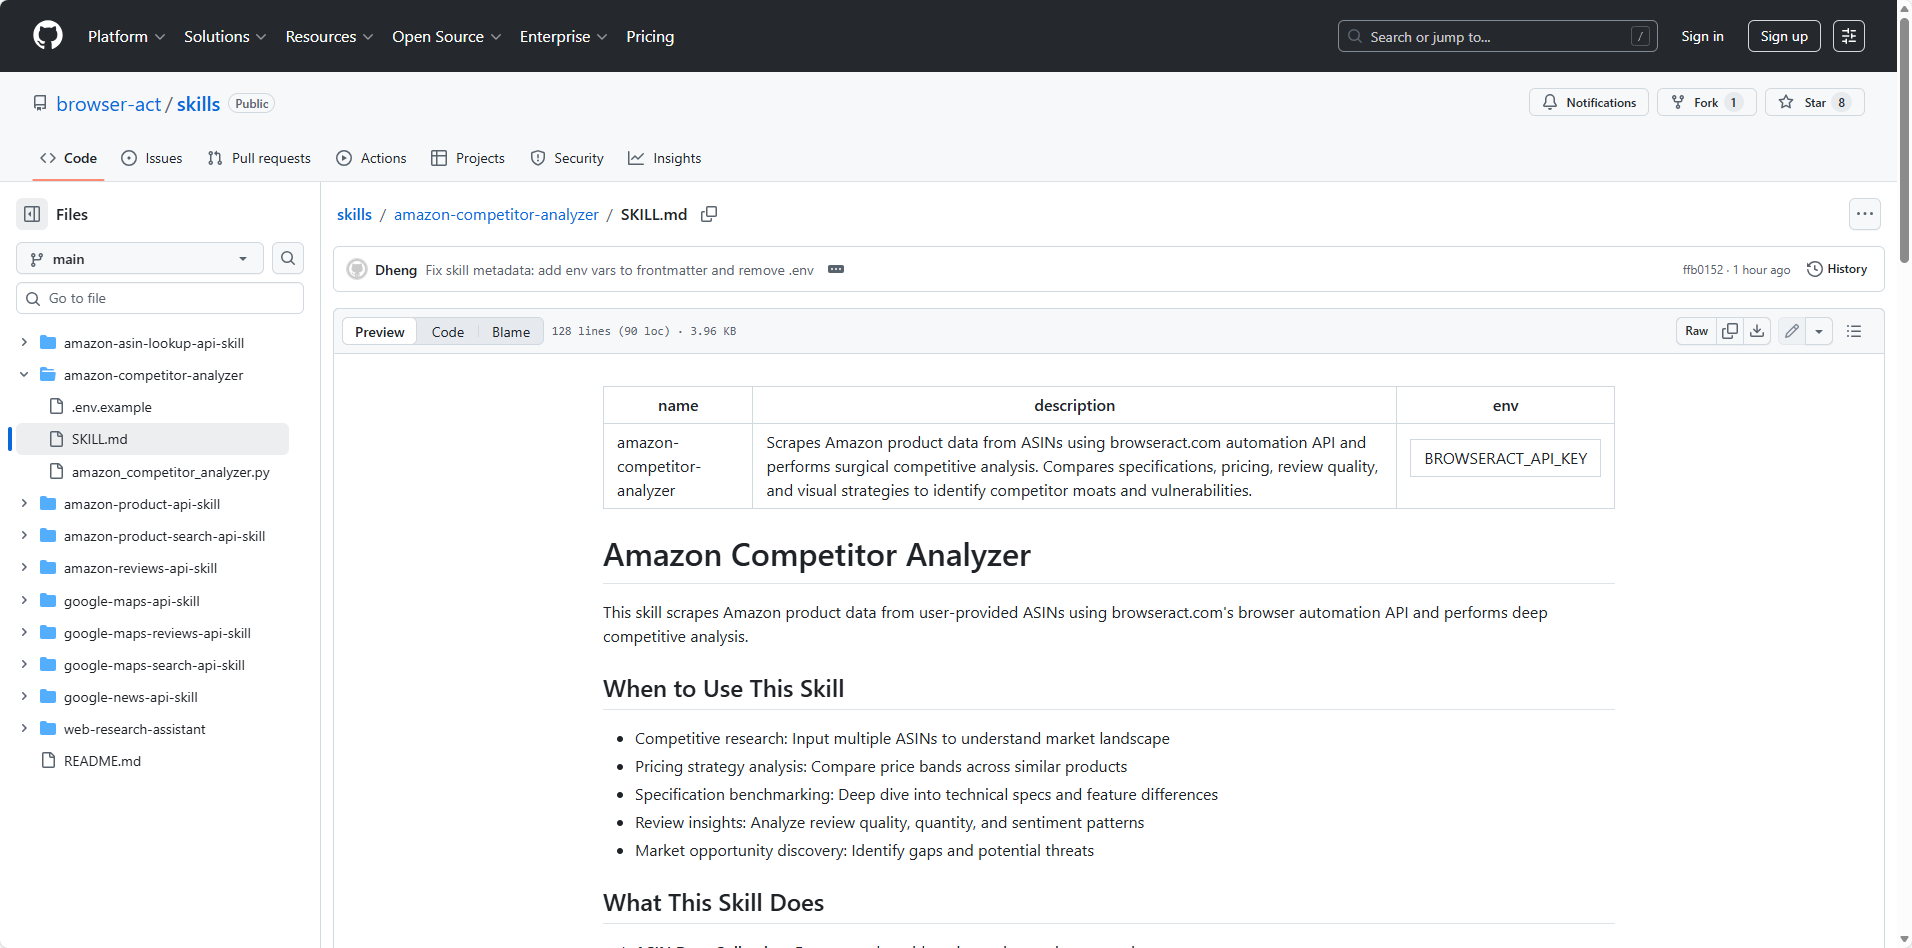Open the file History
The height and width of the screenshot is (948, 1912).
coord(1837,268)
